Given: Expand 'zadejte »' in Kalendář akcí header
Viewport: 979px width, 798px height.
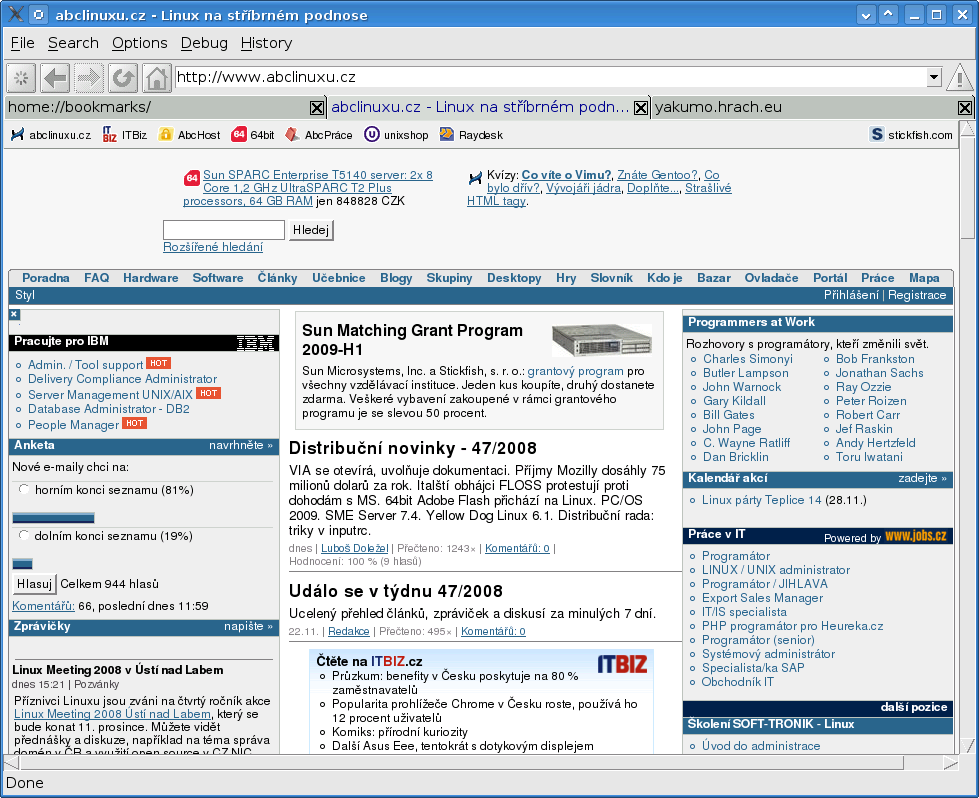Looking at the screenshot, I should (x=922, y=478).
